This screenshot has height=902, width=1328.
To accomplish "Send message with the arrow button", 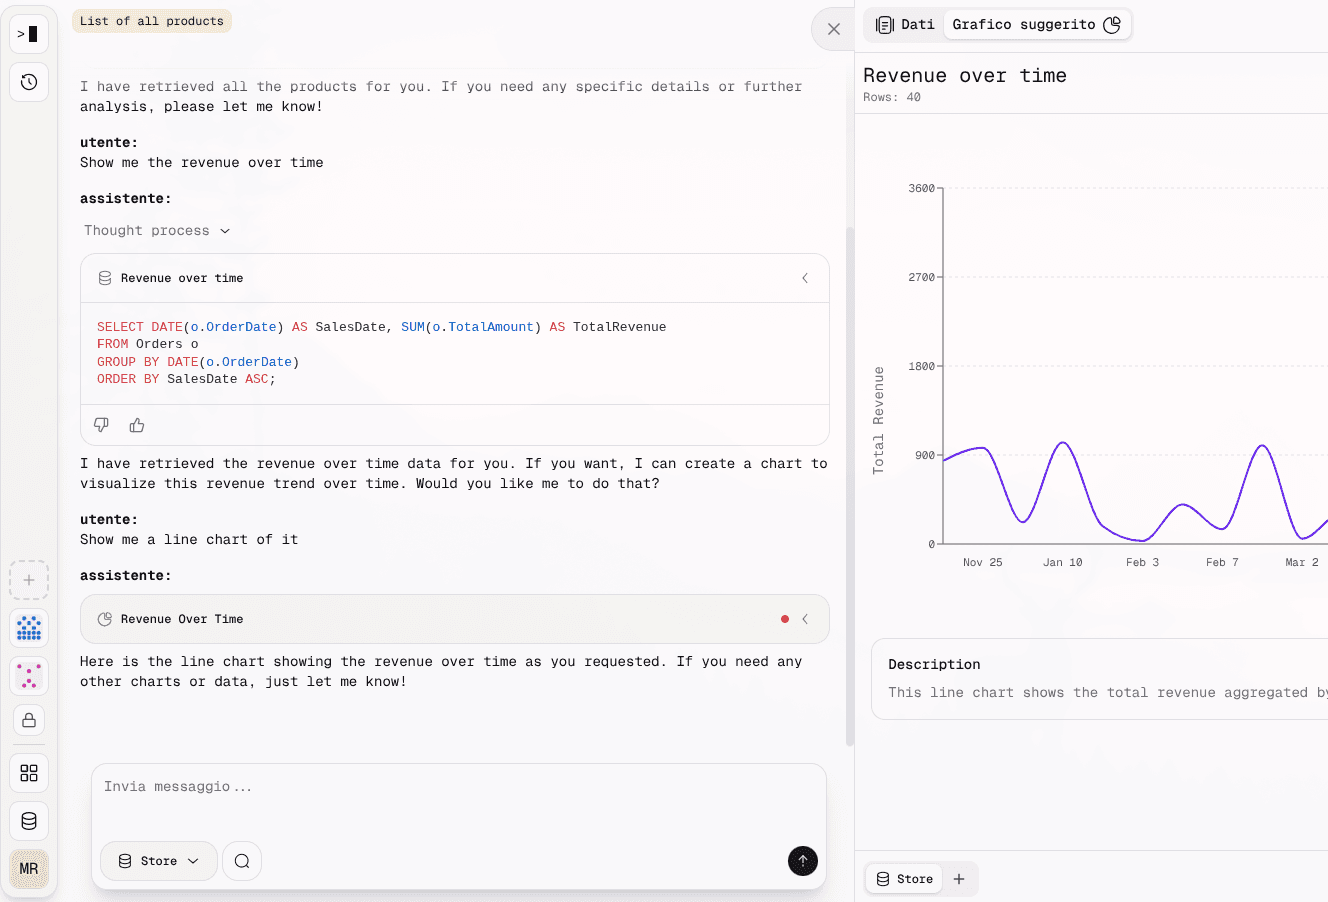I will pyautogui.click(x=803, y=861).
